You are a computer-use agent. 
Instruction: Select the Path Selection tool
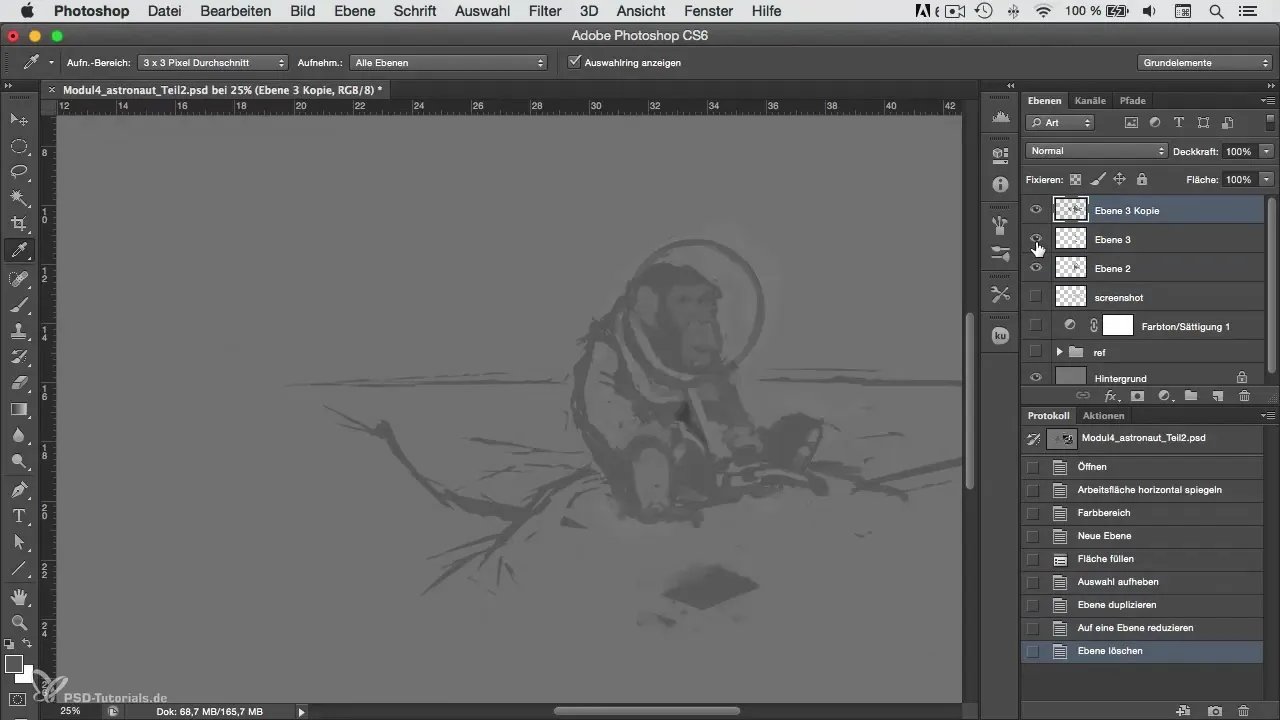click(18, 542)
